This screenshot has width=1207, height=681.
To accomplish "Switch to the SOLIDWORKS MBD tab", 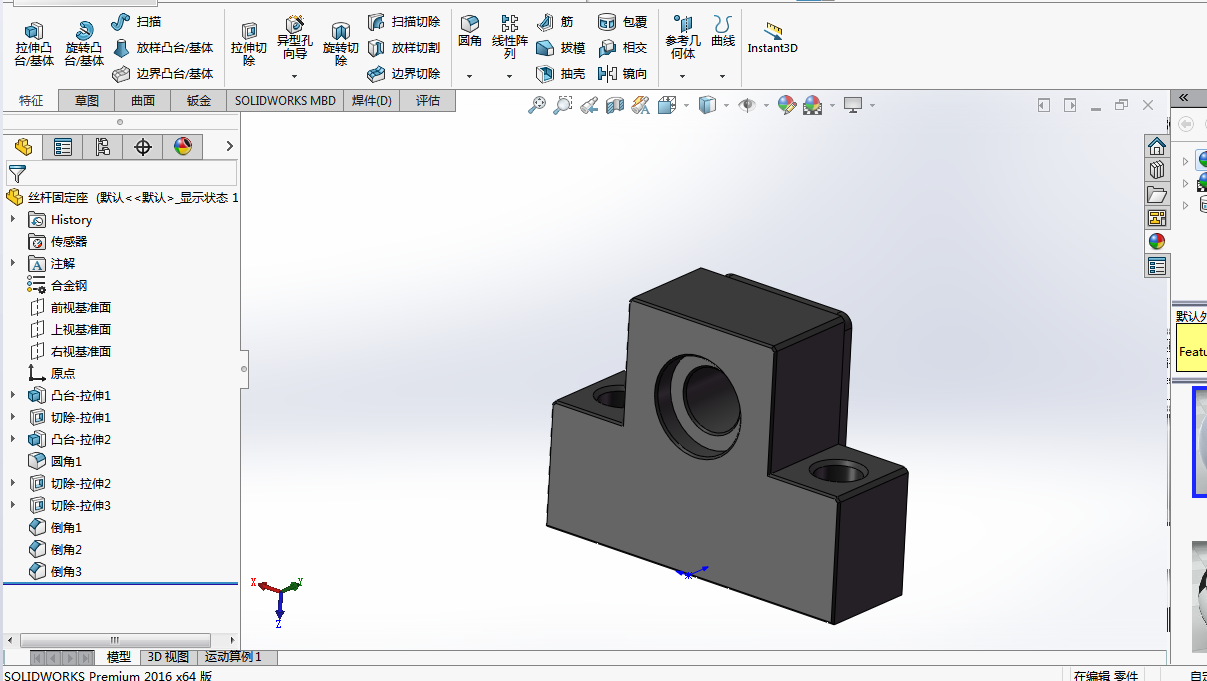I will coord(285,100).
